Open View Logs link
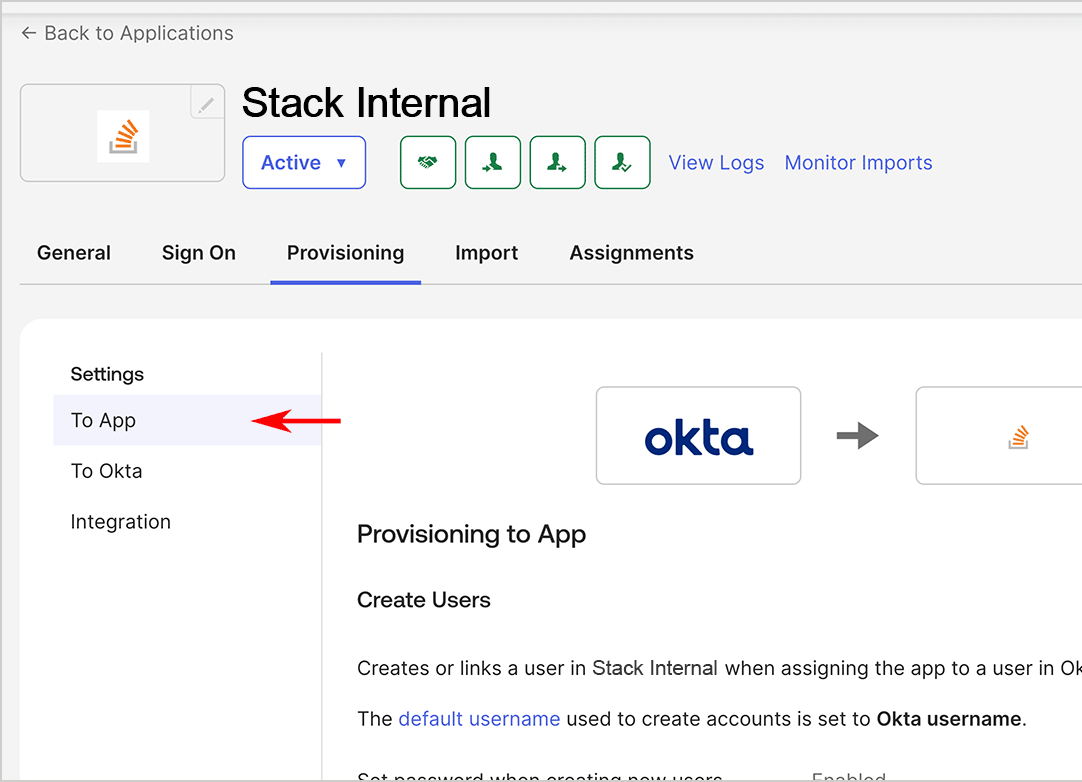Image resolution: width=1082 pixels, height=782 pixels. pyautogui.click(x=716, y=163)
